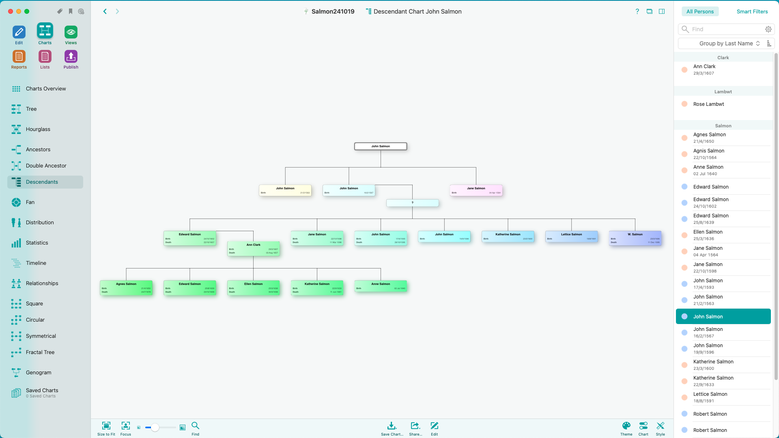779x438 pixels.
Task: Open the Charts section icon
Action: pos(45,31)
